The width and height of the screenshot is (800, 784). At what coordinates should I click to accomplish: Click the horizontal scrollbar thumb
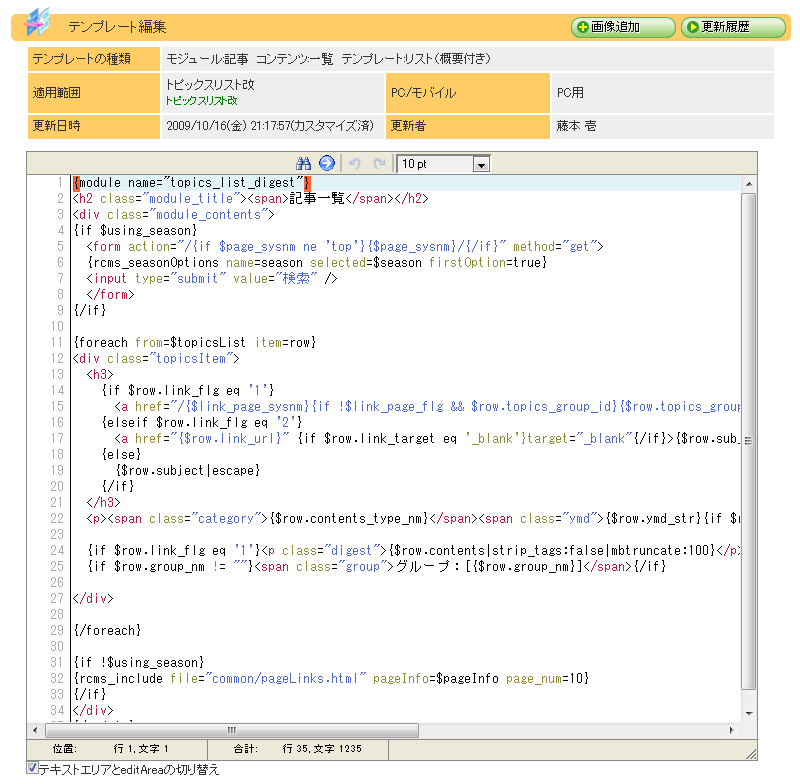click(232, 730)
